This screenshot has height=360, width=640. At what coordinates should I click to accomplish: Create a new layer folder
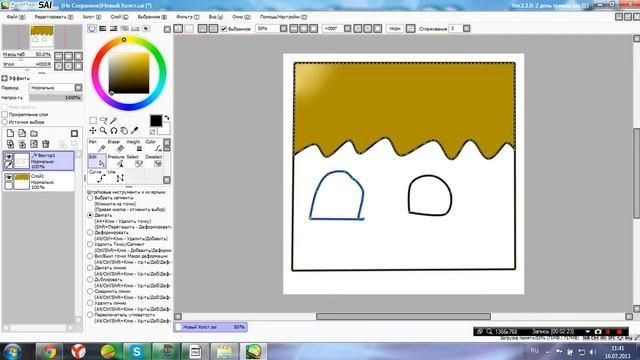[x=34, y=133]
